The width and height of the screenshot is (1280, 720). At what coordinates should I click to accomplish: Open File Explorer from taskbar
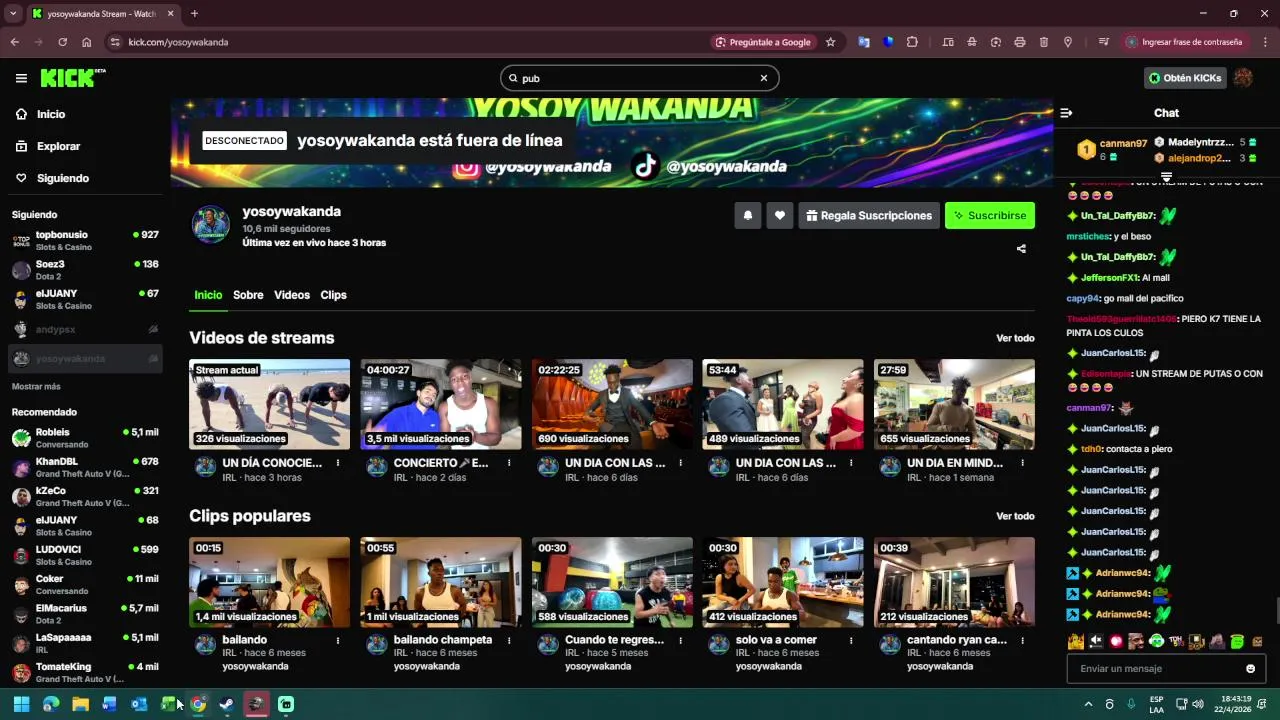pos(80,704)
